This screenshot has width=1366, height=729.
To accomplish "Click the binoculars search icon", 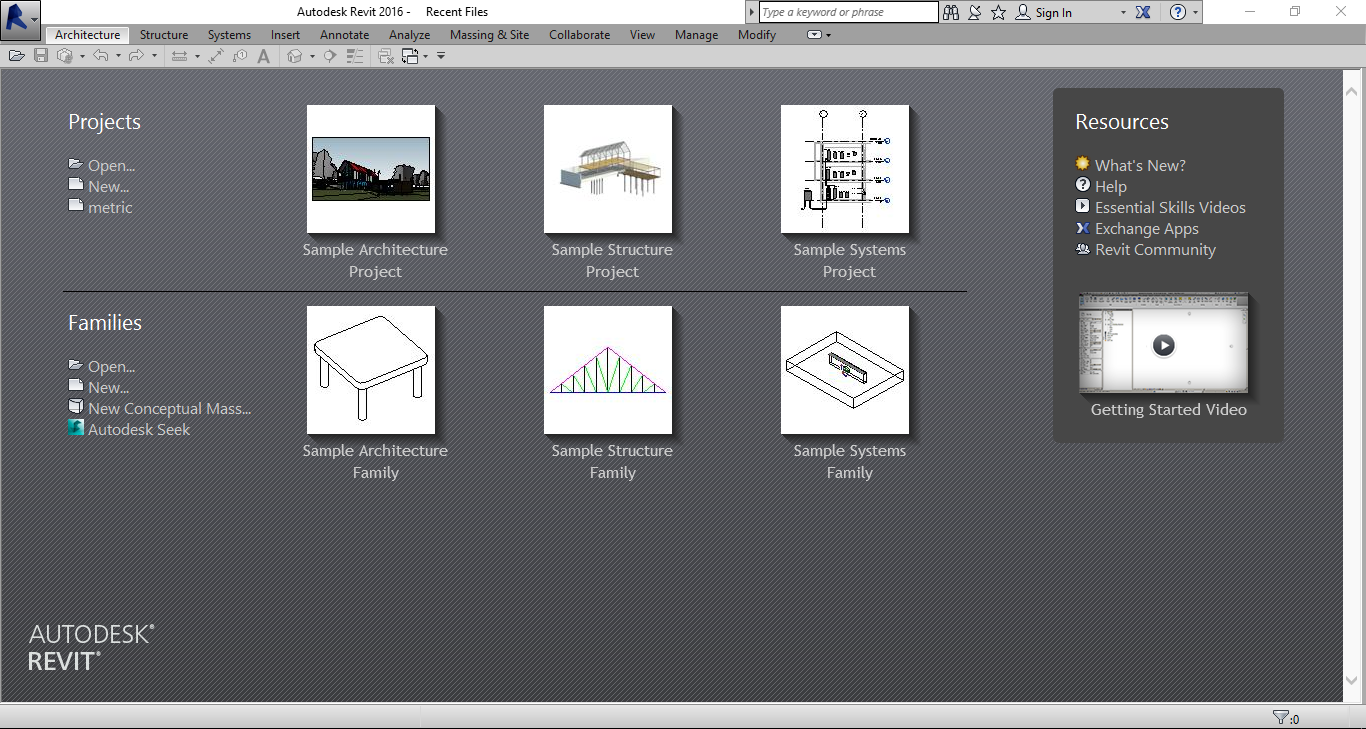I will 950,12.
